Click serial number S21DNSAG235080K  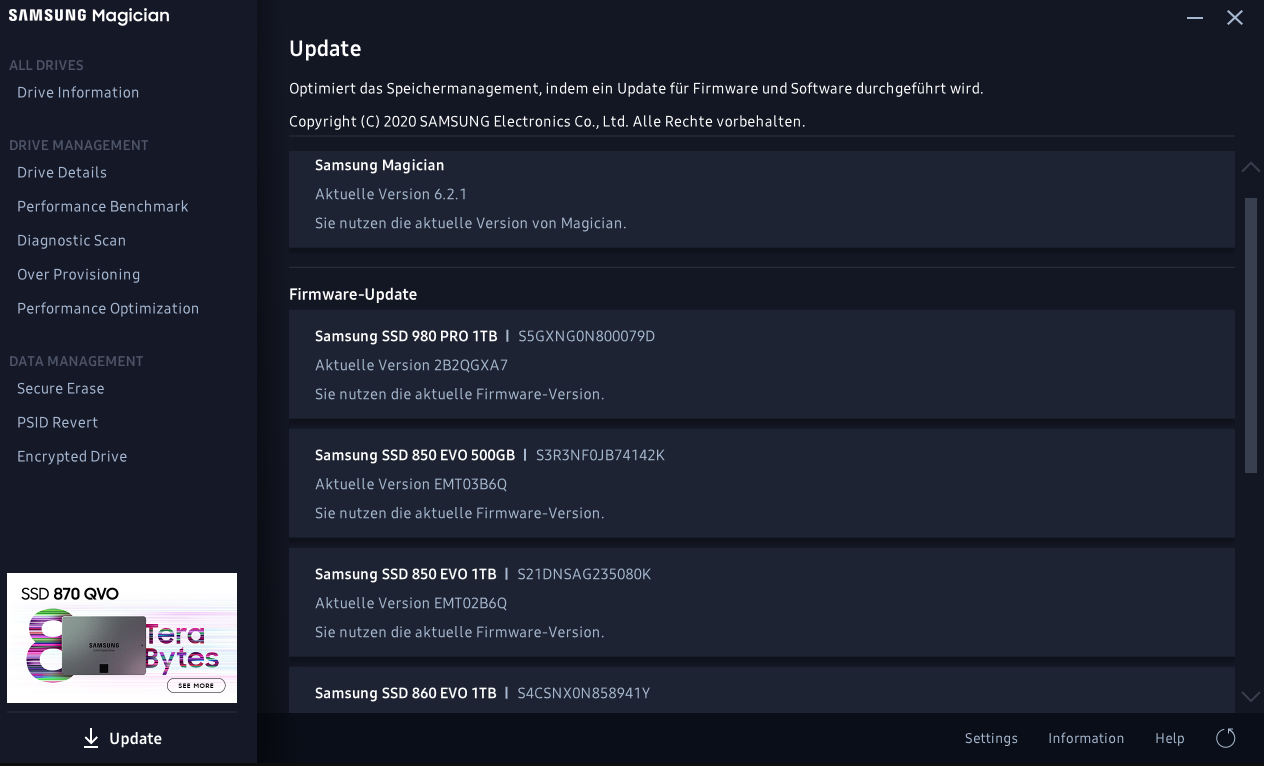(x=584, y=574)
